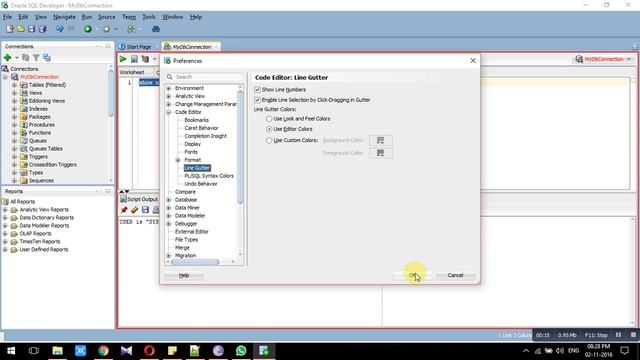Open the Source menu

point(107,17)
